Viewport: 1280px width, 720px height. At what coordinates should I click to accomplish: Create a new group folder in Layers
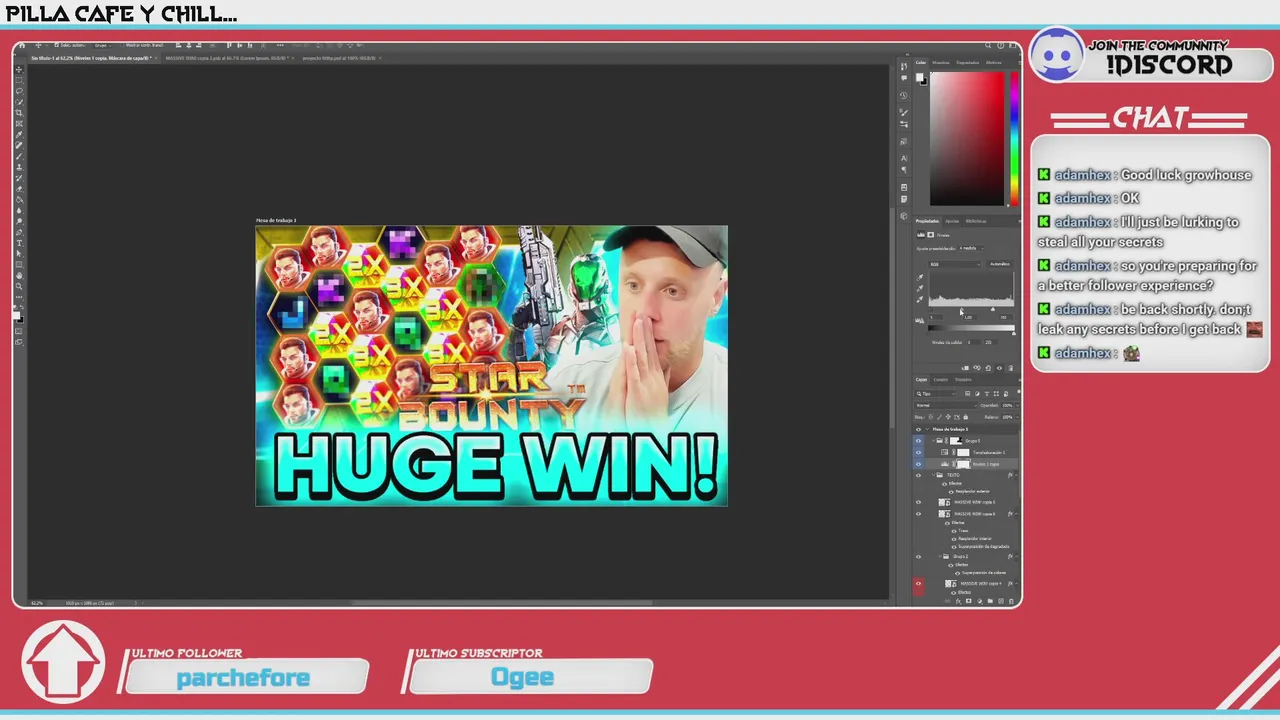(x=990, y=601)
